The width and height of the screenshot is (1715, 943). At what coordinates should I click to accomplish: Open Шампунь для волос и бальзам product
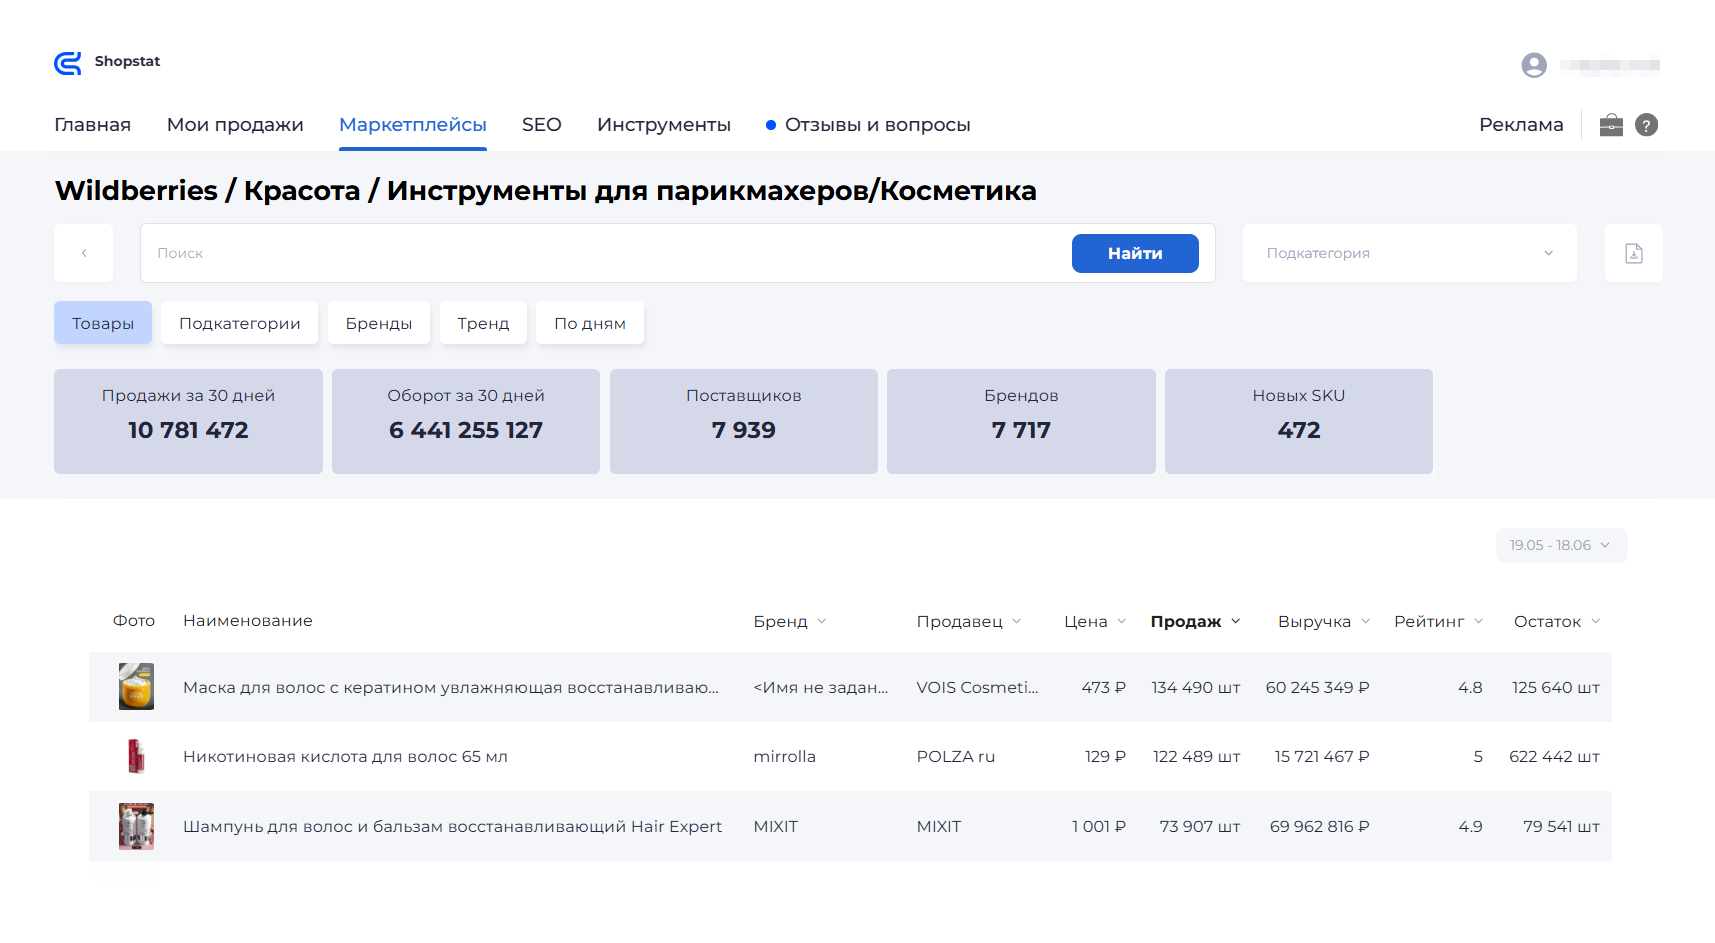coord(452,826)
